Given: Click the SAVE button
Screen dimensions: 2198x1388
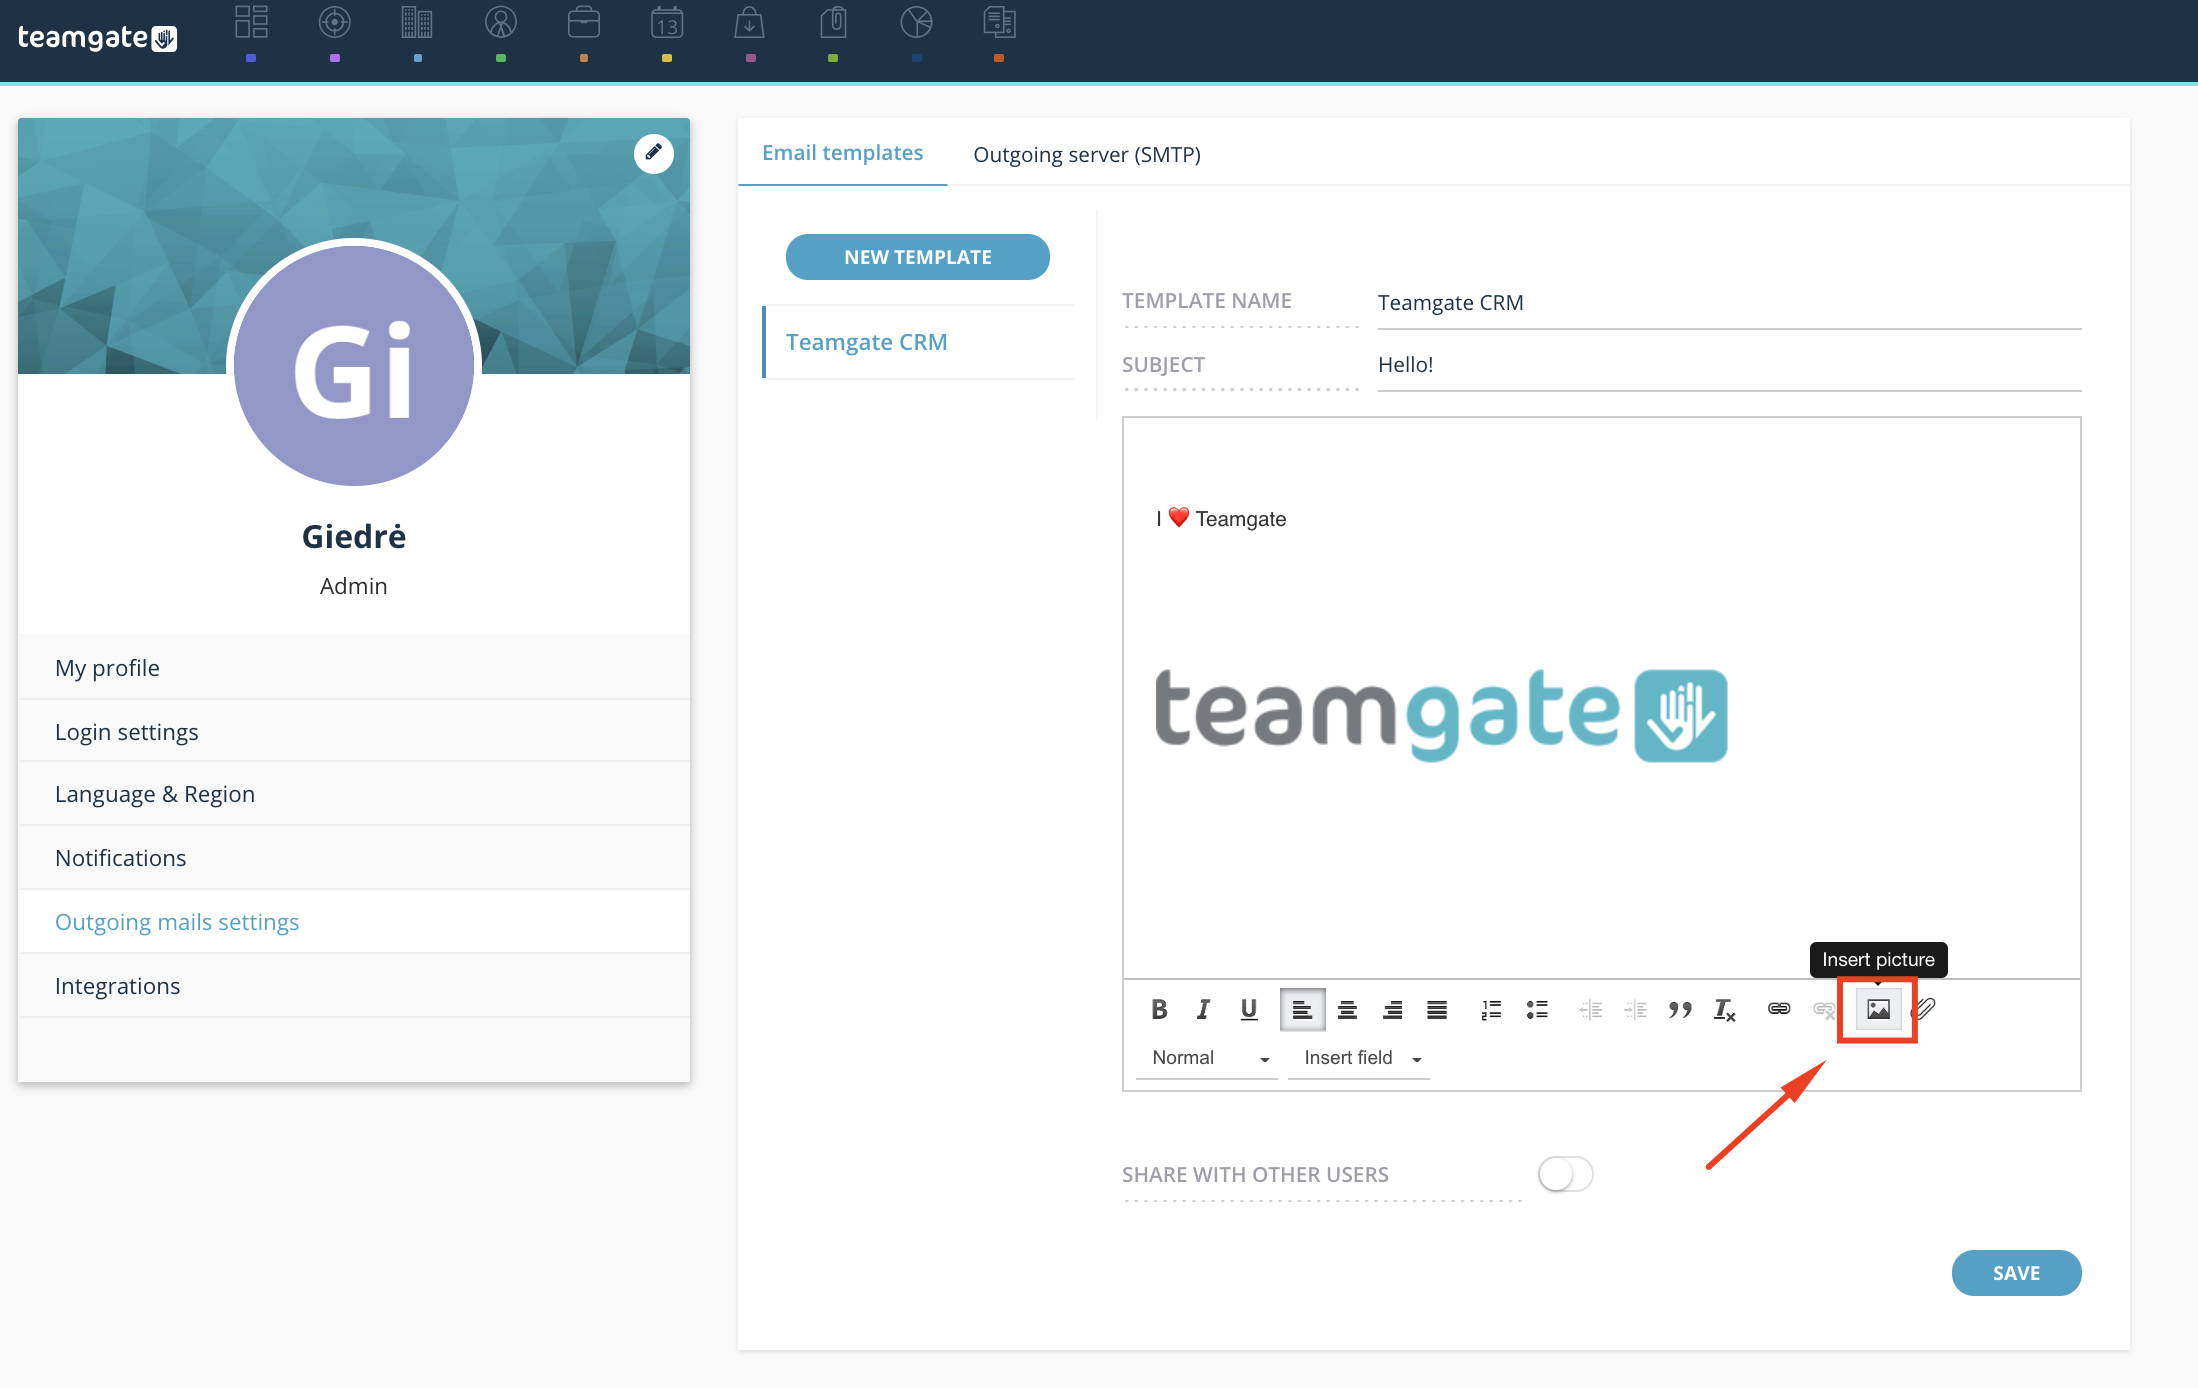Looking at the screenshot, I should click(2016, 1273).
